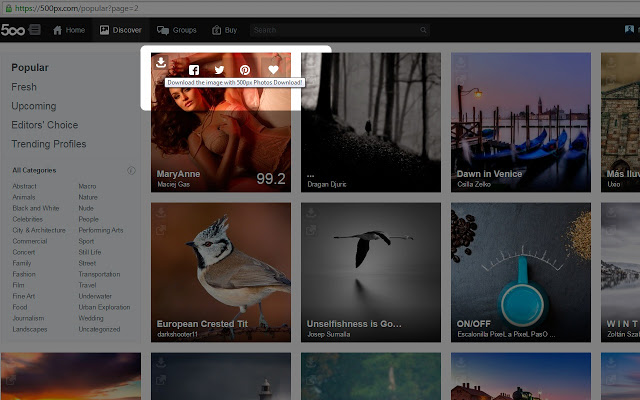Open the Concert category
Viewport: 640px width, 400px height.
(24, 252)
